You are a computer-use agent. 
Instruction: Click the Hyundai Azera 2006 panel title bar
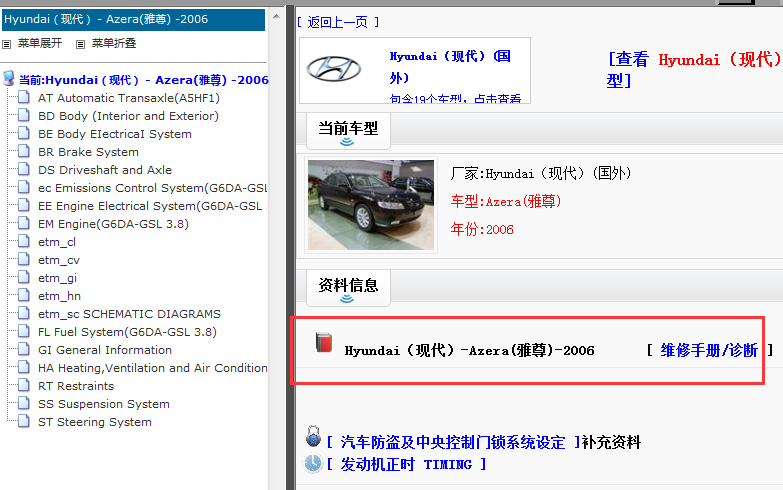133,19
